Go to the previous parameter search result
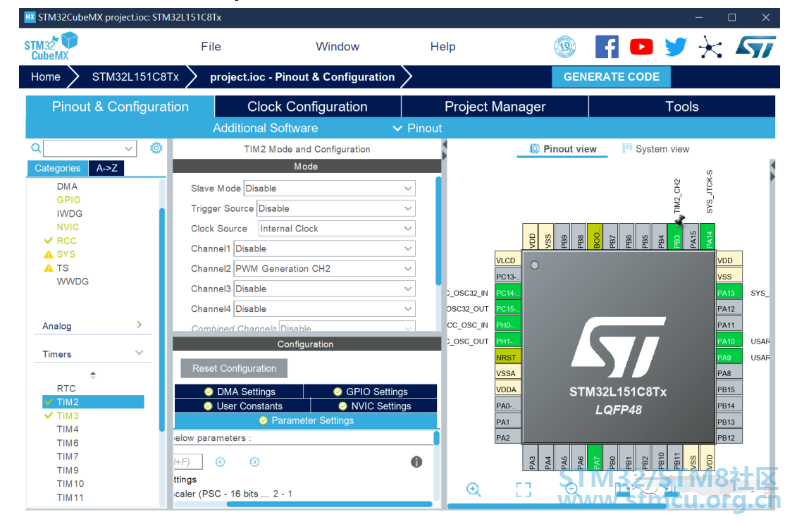This screenshot has height=523, width=790. point(220,462)
